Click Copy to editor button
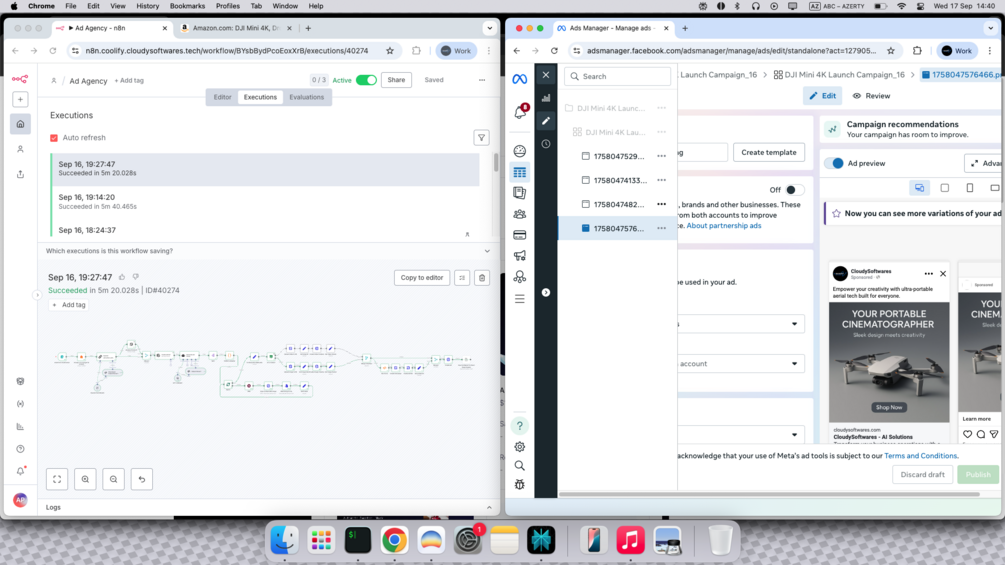Viewport: 1005px width, 565px height. (422, 278)
